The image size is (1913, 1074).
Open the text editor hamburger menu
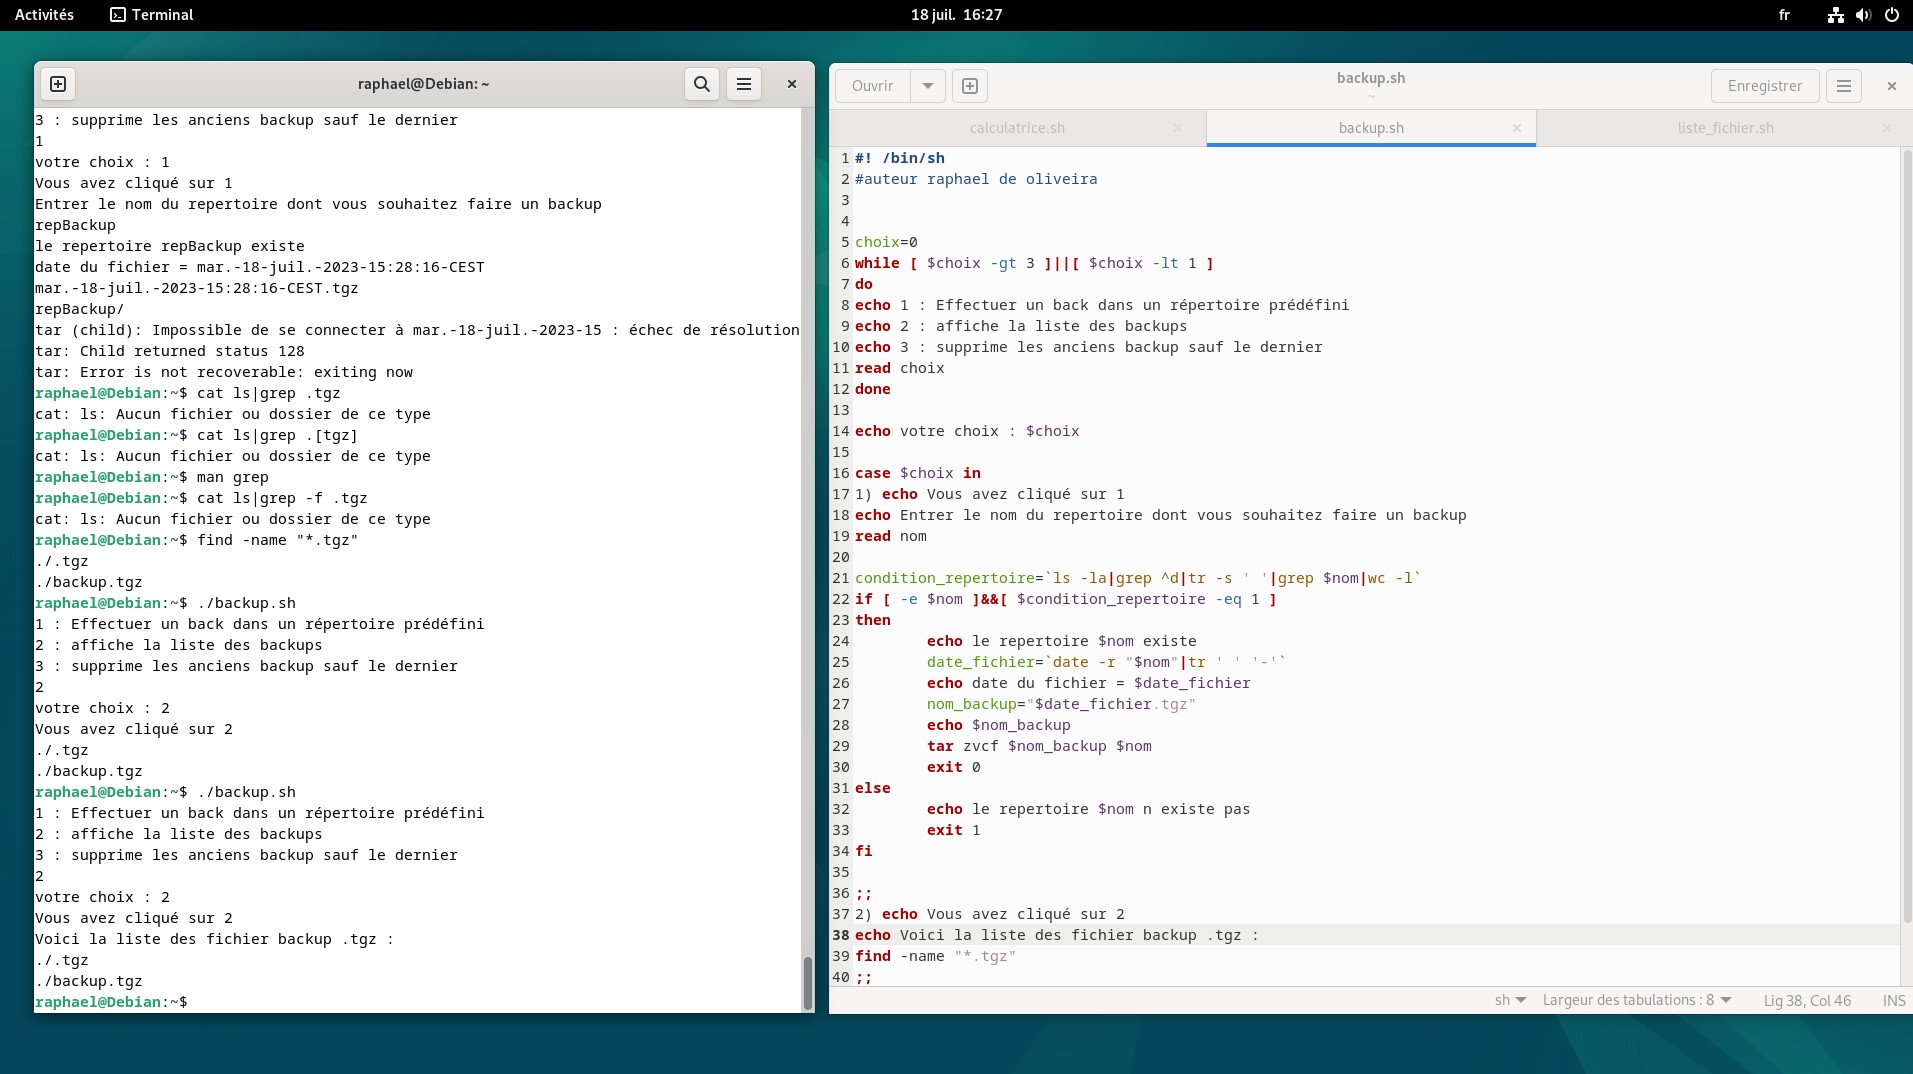[1844, 86]
